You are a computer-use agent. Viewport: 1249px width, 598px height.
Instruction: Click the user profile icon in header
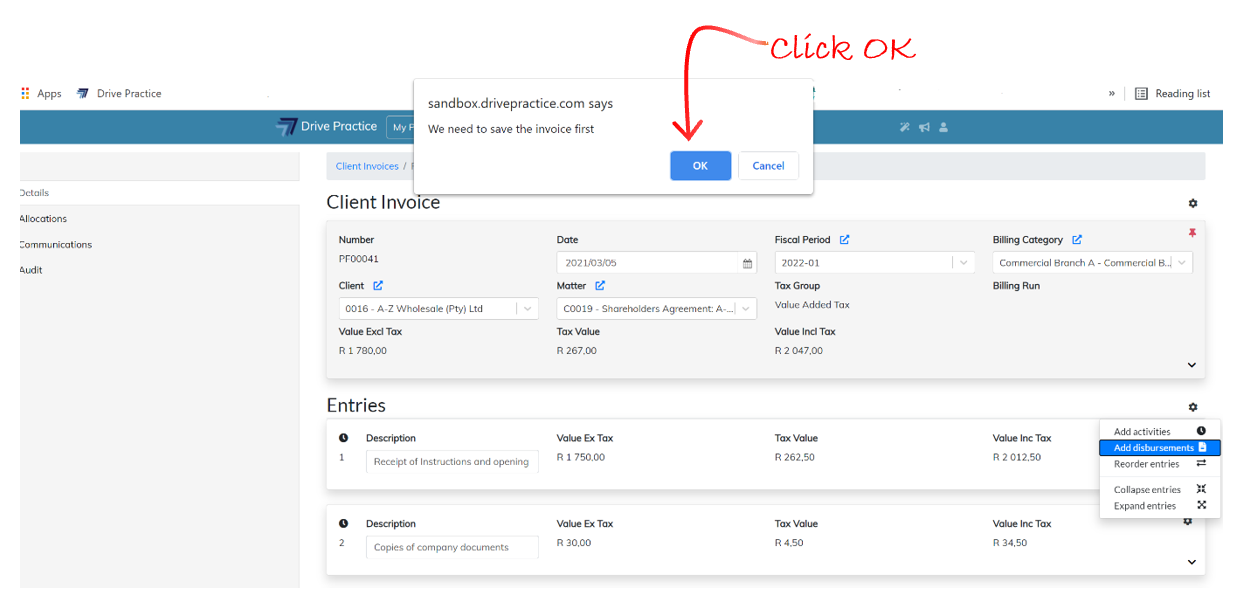point(943,127)
